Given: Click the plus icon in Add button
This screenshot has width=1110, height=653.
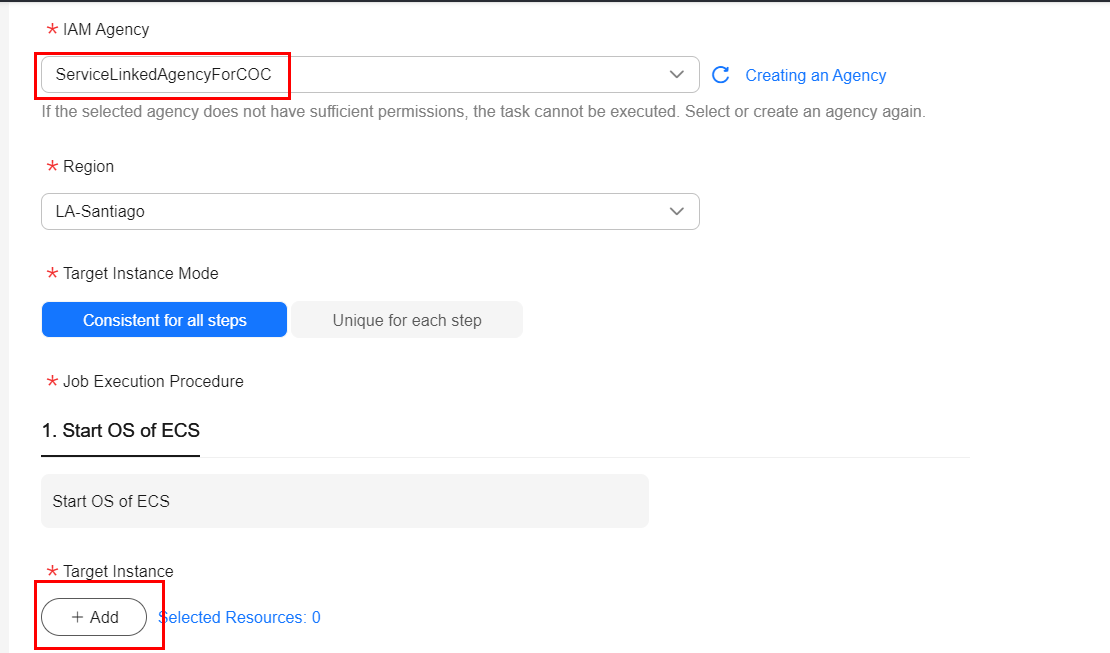Looking at the screenshot, I should 77,618.
